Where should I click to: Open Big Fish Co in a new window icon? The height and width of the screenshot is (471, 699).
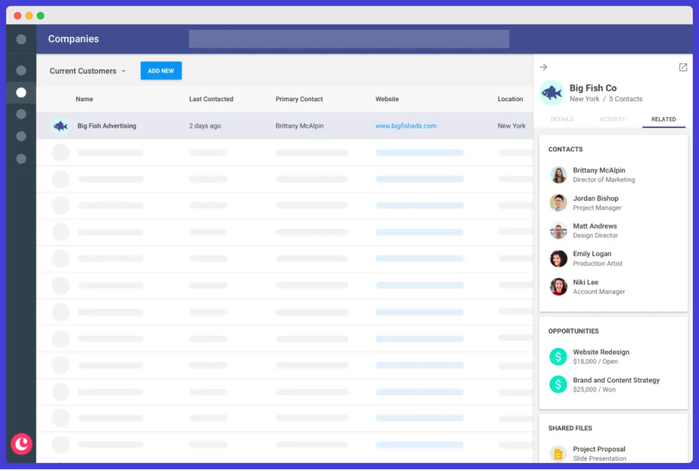[x=683, y=67]
